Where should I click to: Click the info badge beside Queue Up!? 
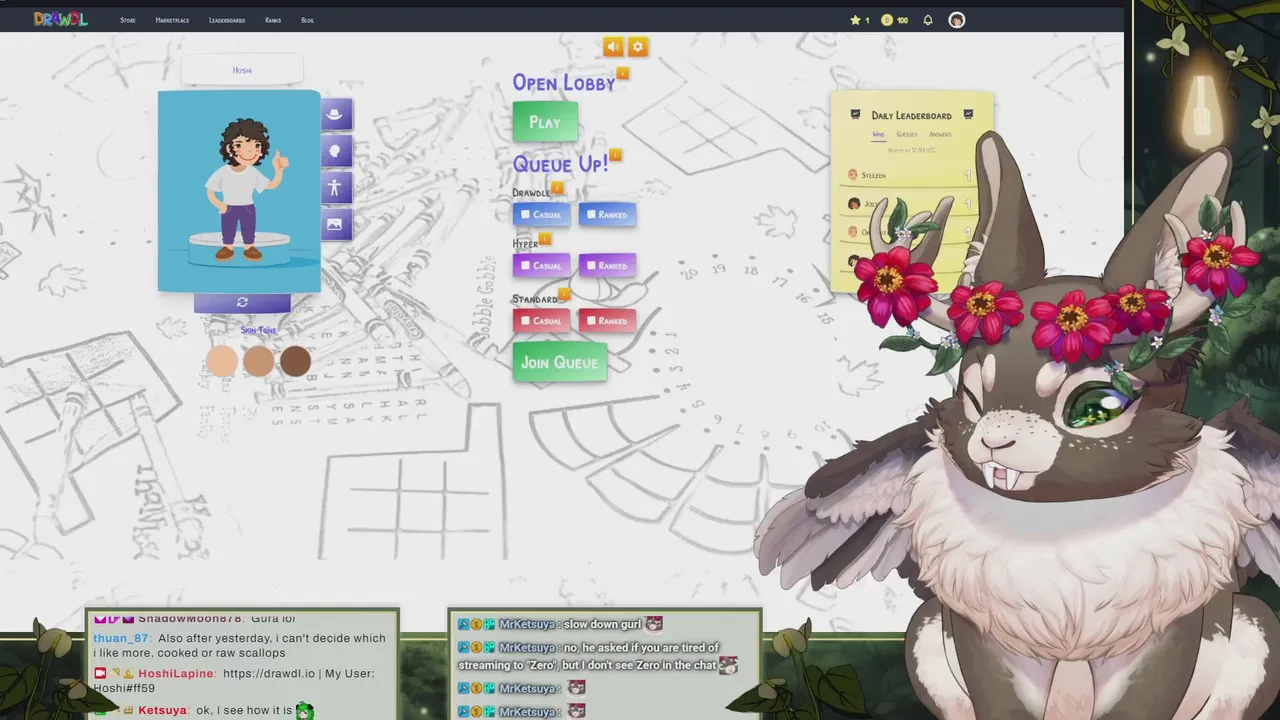[616, 155]
